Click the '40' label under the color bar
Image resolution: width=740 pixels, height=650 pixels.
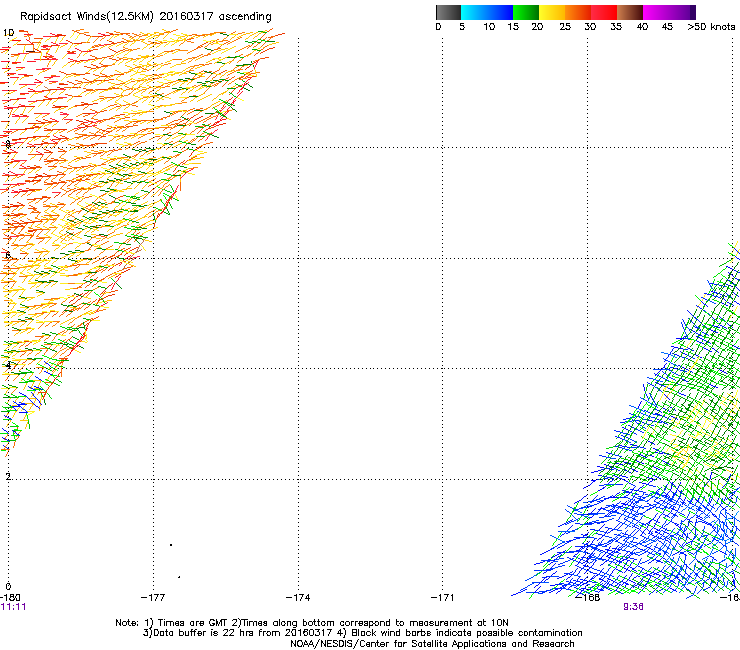point(642,27)
